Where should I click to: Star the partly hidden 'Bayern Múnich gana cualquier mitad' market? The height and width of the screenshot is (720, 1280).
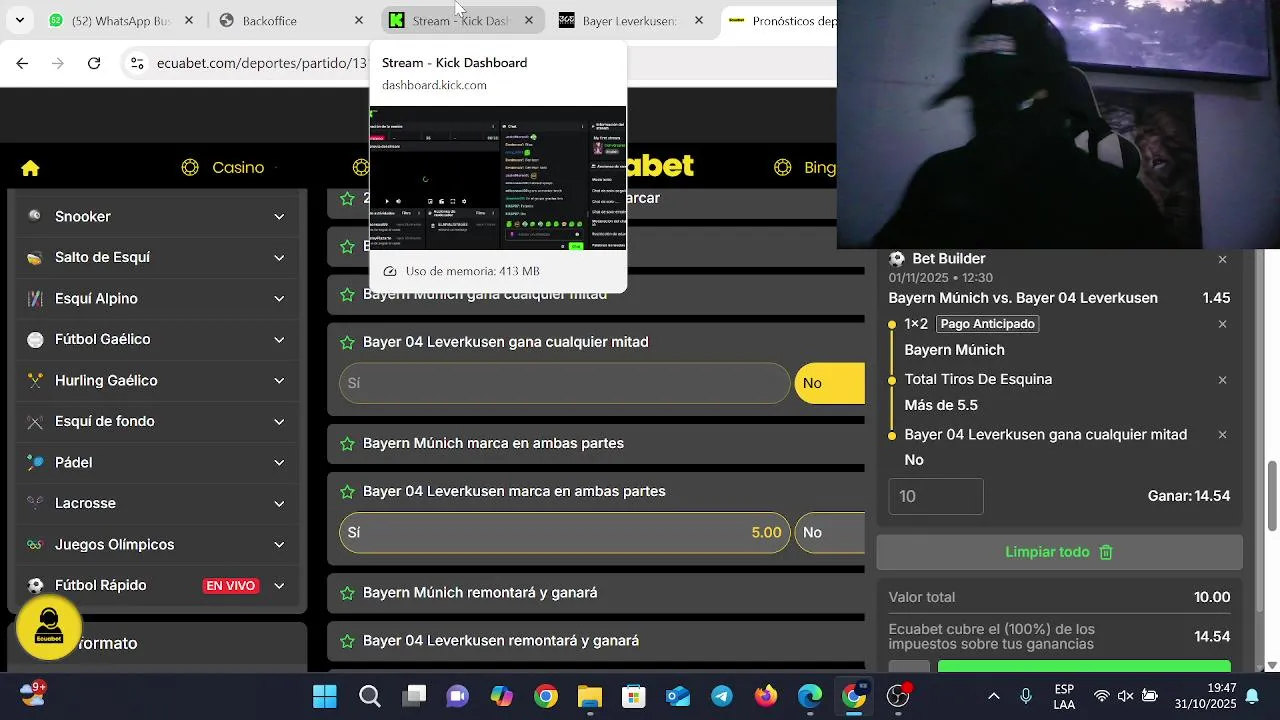tap(347, 294)
